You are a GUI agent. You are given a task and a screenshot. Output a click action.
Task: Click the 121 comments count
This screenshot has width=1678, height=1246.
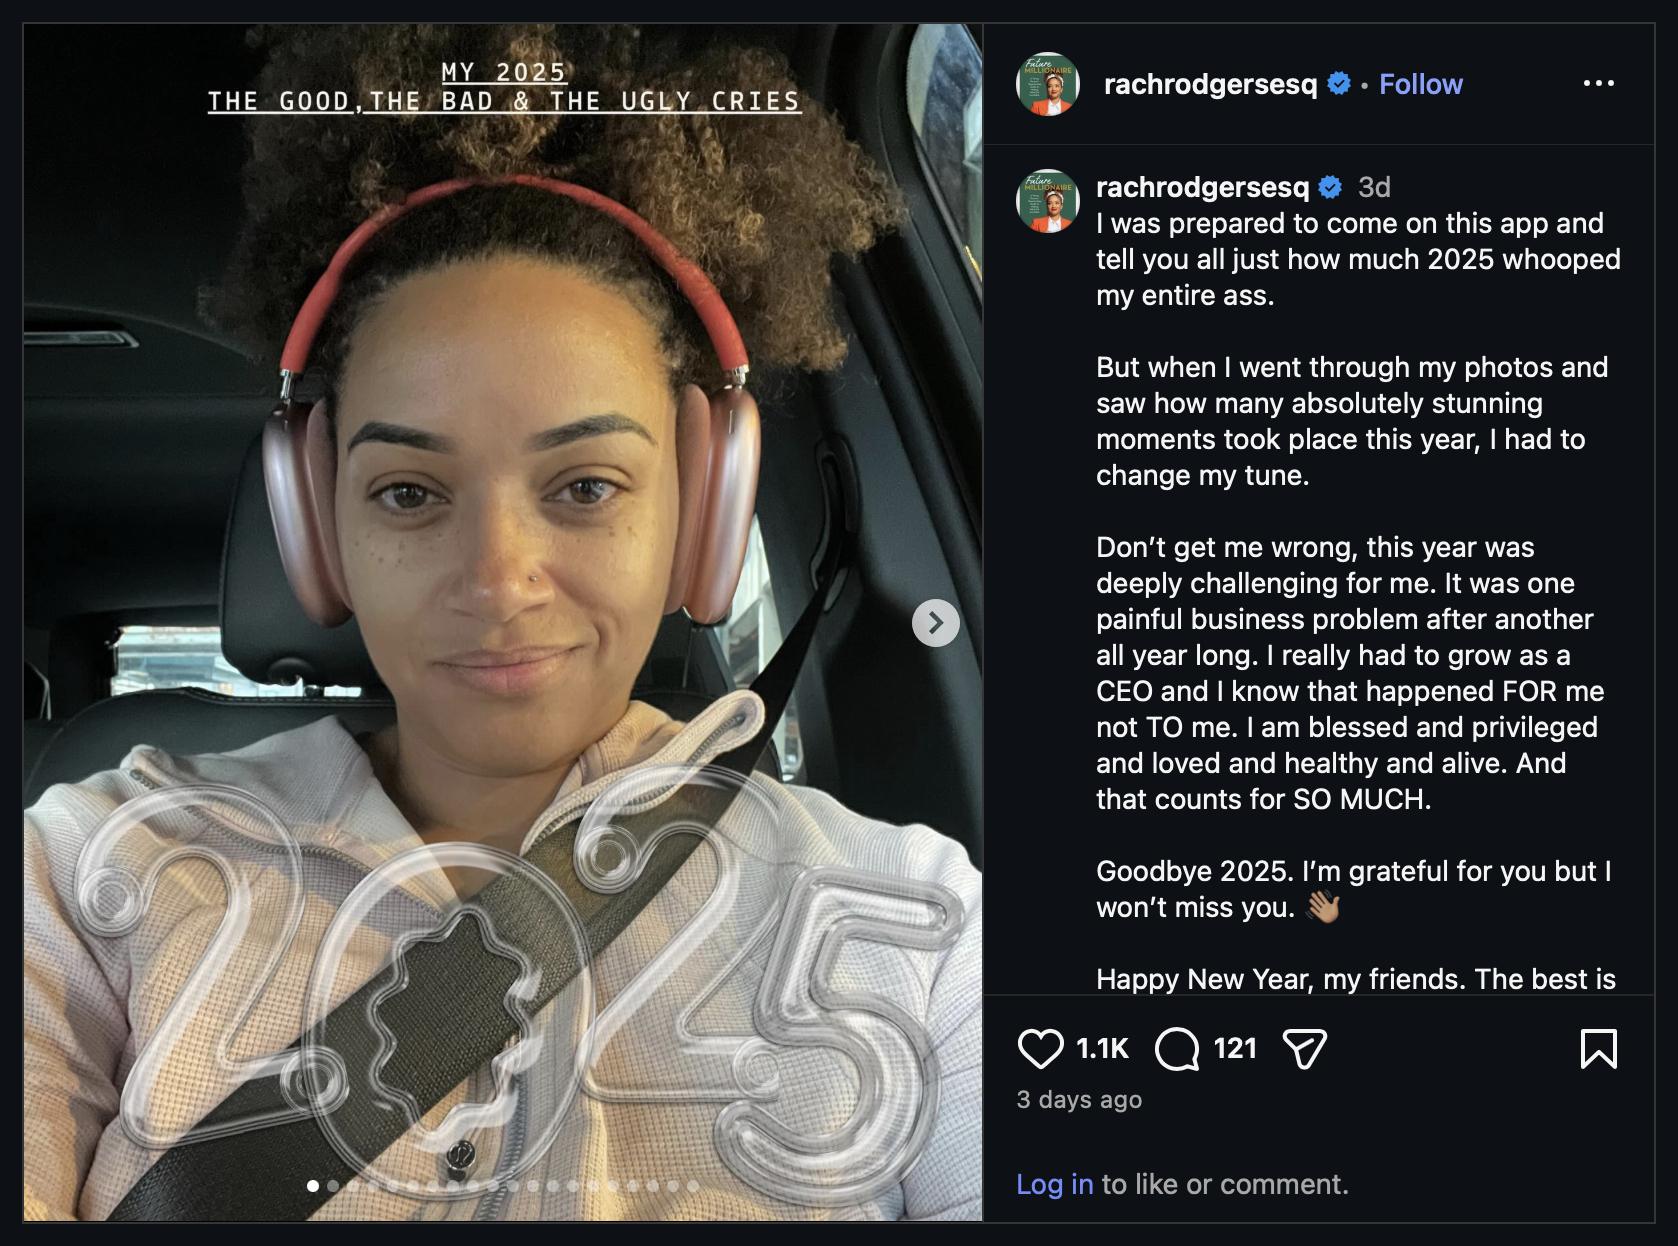[x=1235, y=1048]
